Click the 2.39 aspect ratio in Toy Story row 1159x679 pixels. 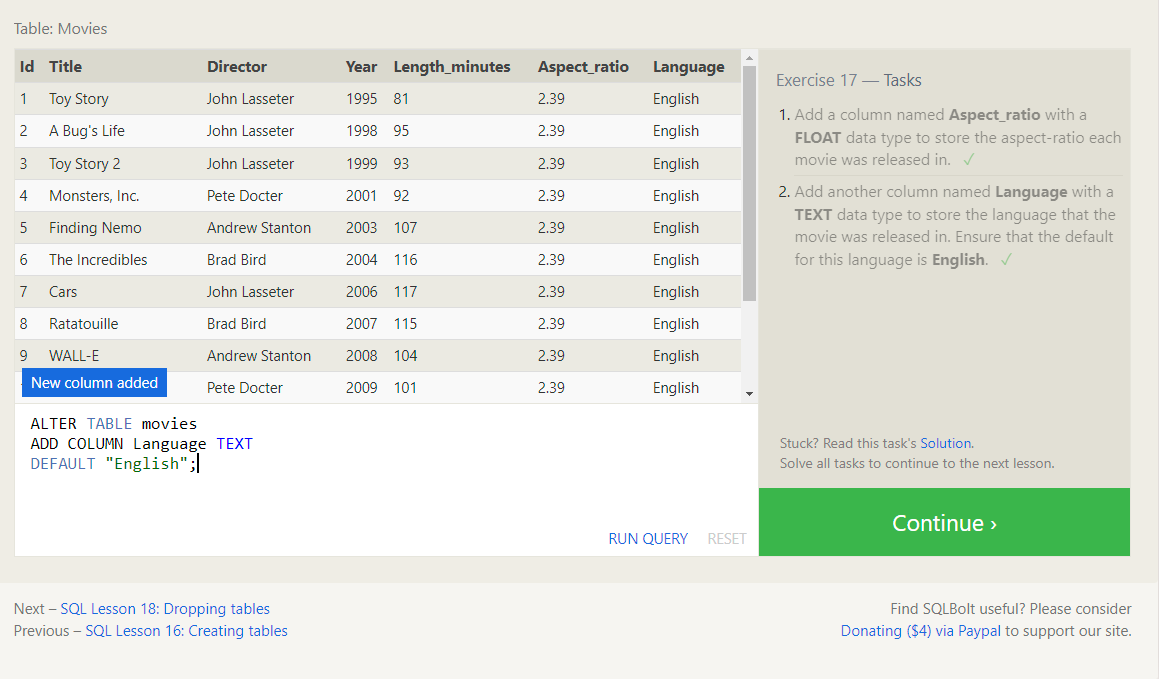[x=551, y=99]
